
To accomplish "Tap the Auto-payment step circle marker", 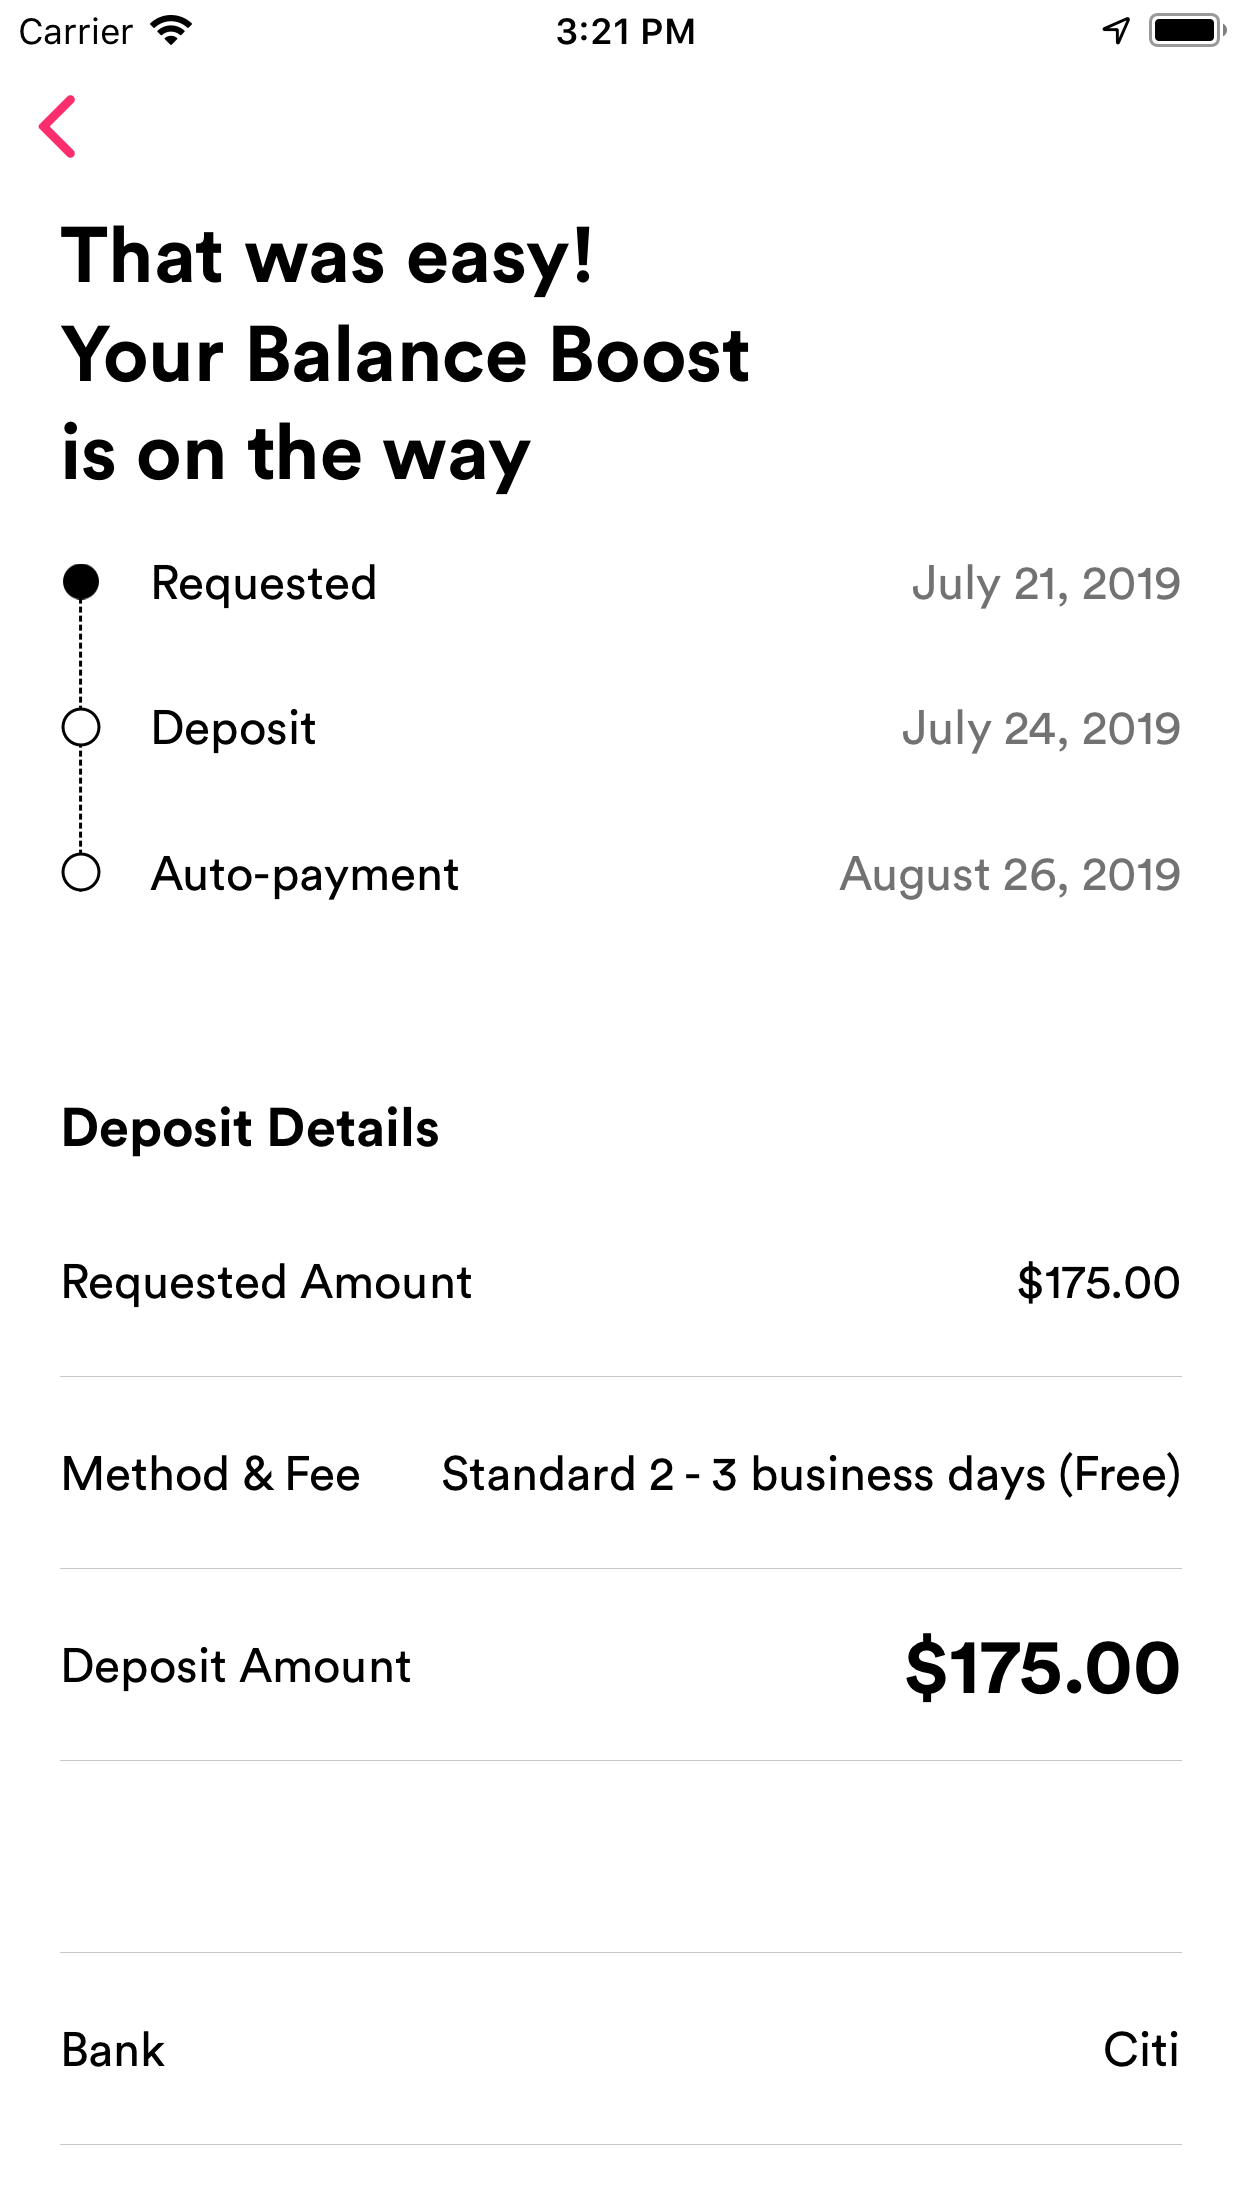I will tap(81, 872).
